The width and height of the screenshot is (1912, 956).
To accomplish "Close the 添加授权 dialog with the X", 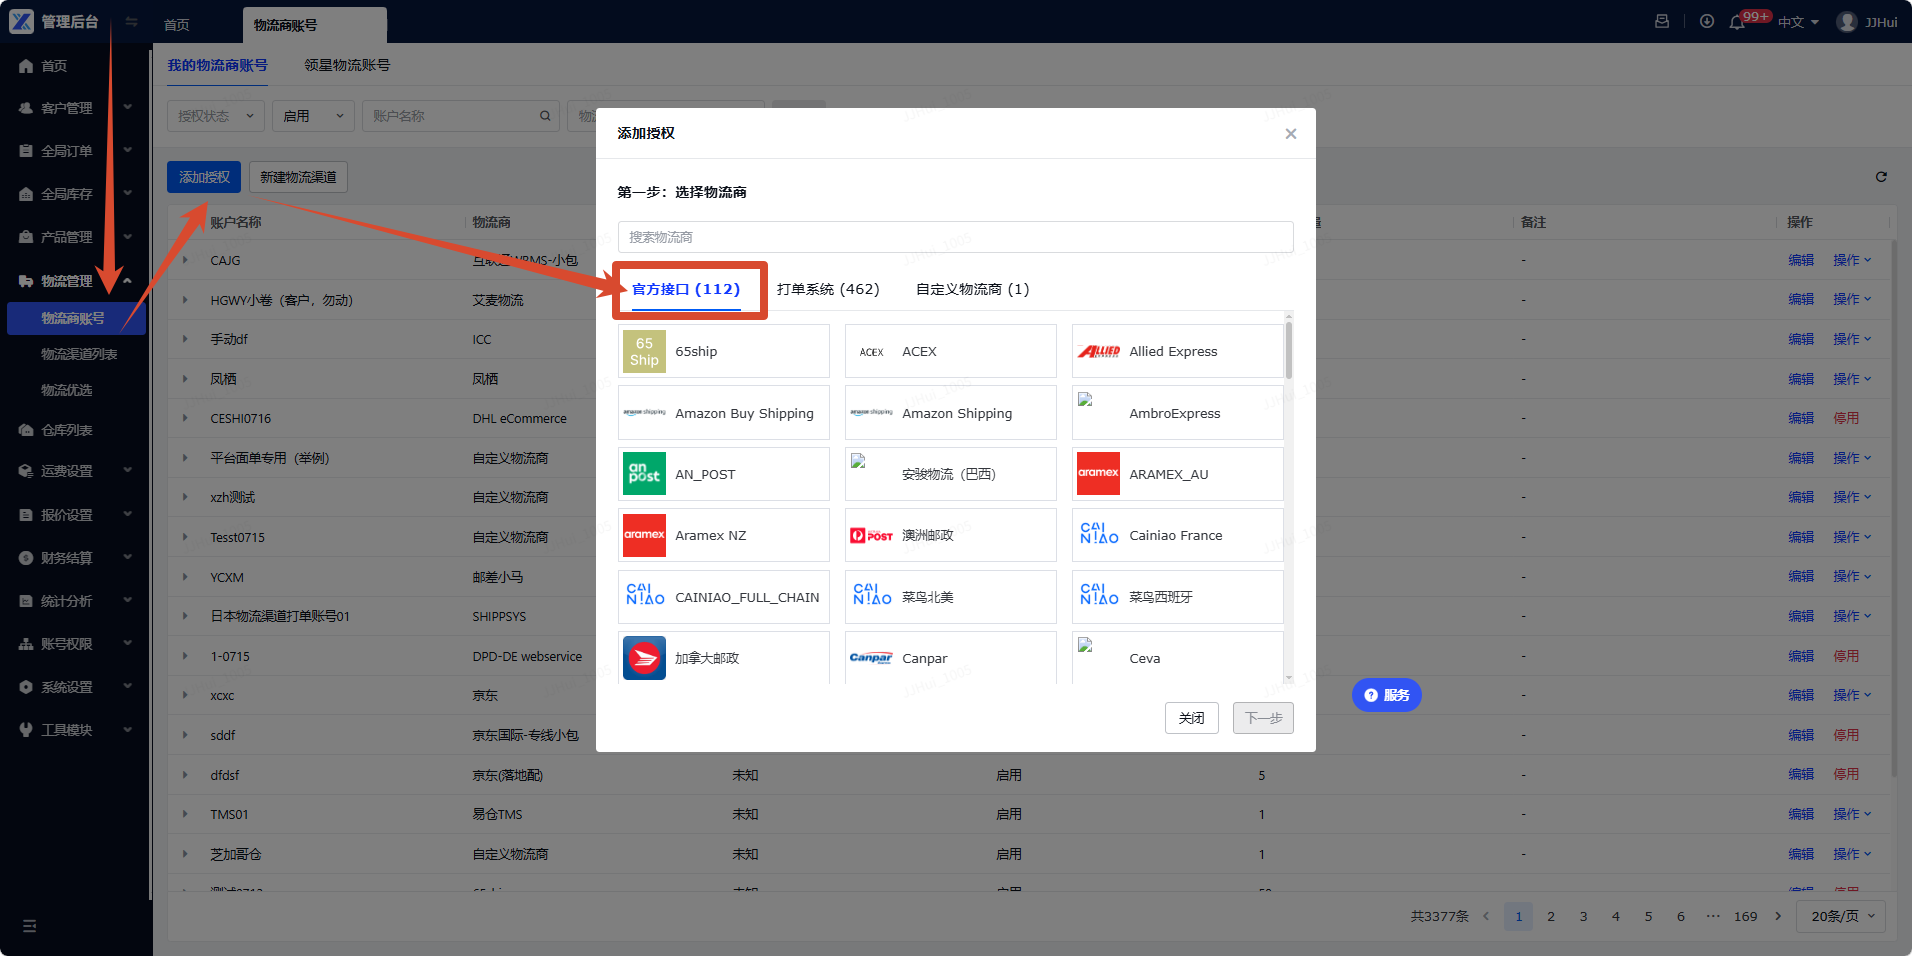I will tap(1291, 134).
